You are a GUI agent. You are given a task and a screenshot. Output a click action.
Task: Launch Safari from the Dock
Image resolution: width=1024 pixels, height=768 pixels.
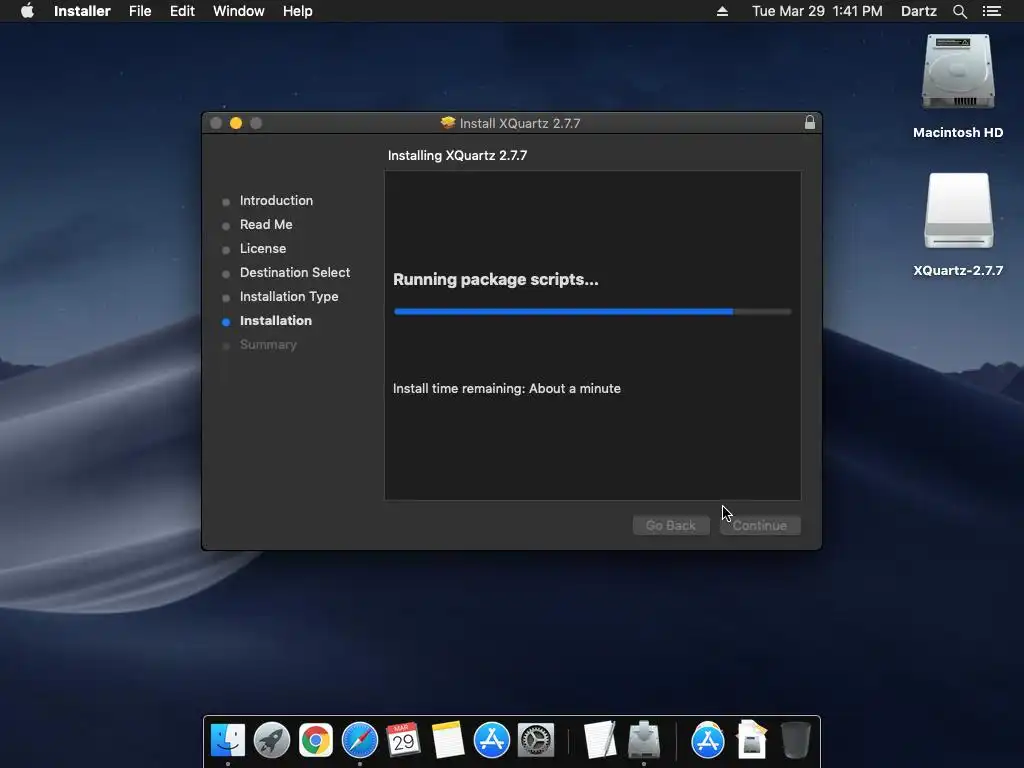(x=360, y=741)
